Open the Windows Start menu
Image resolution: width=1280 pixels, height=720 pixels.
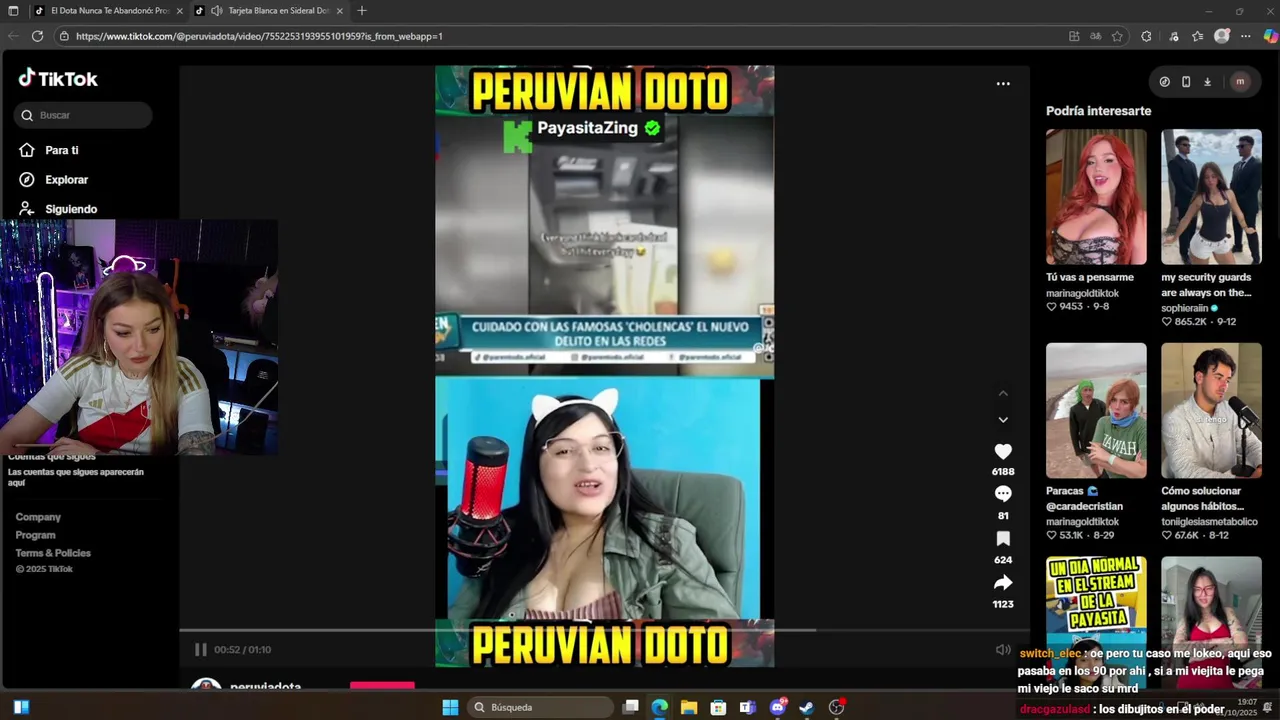[450, 707]
